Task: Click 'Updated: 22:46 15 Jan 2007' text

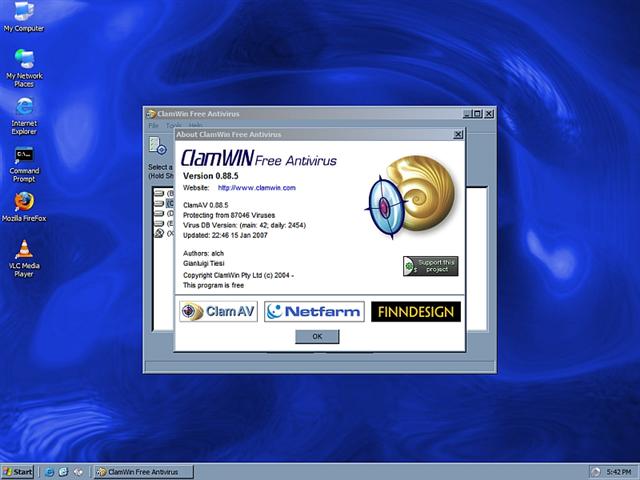Action: coord(225,235)
